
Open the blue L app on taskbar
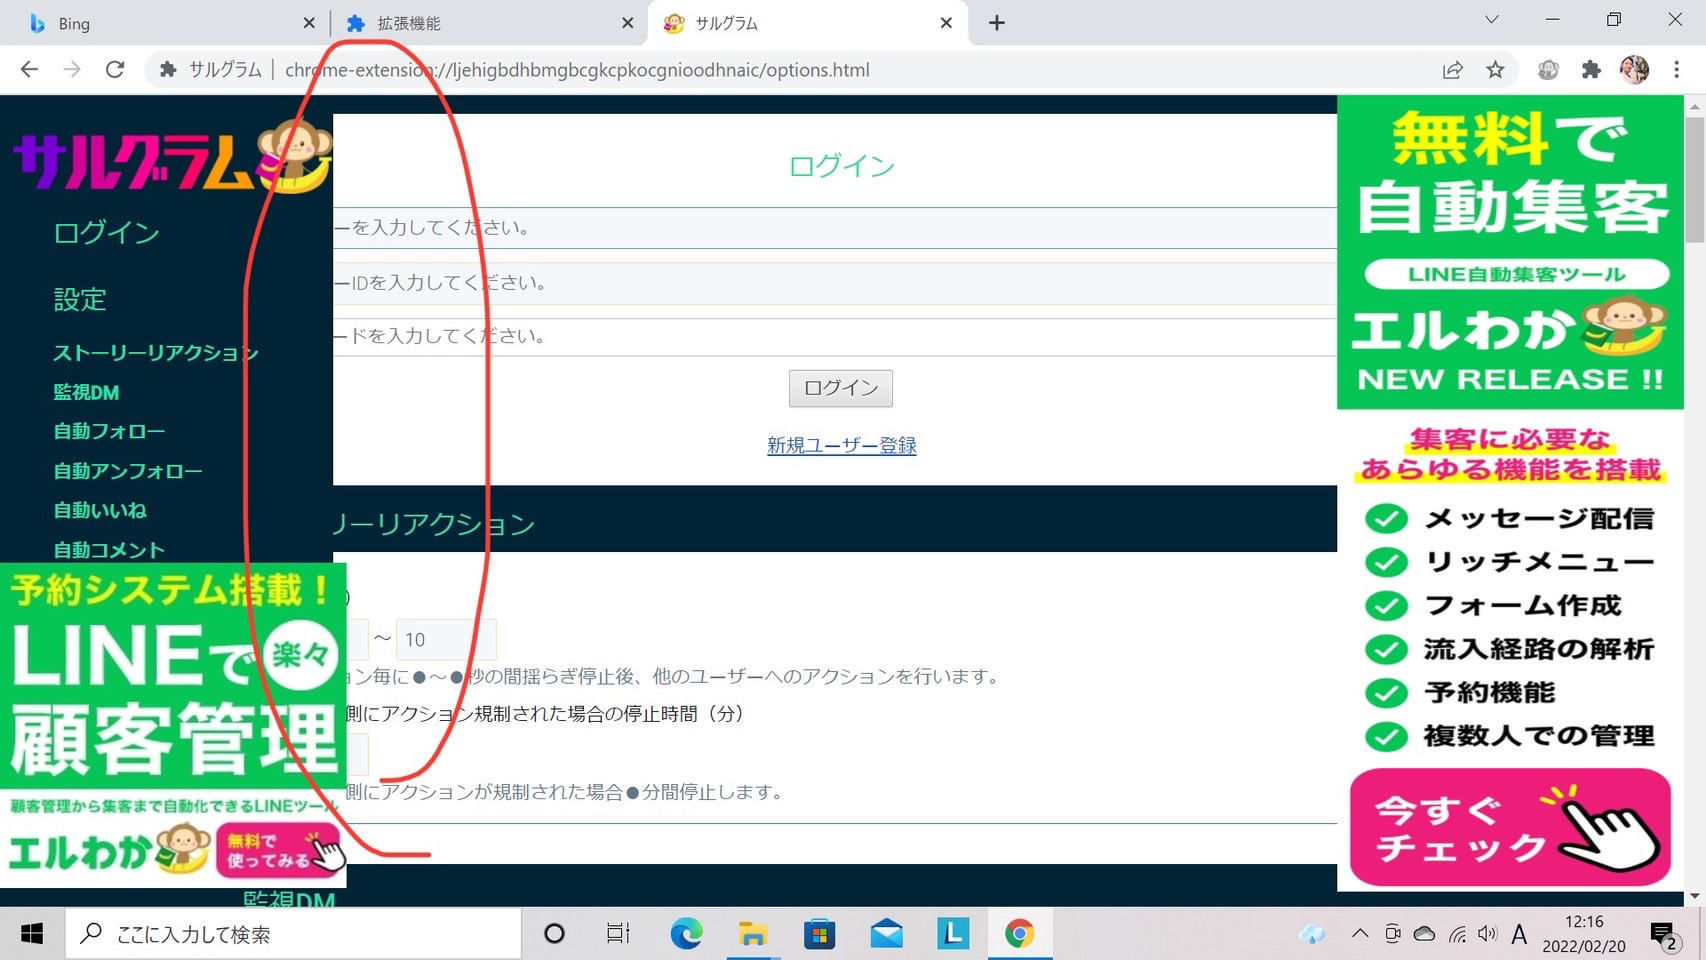[x=952, y=934]
